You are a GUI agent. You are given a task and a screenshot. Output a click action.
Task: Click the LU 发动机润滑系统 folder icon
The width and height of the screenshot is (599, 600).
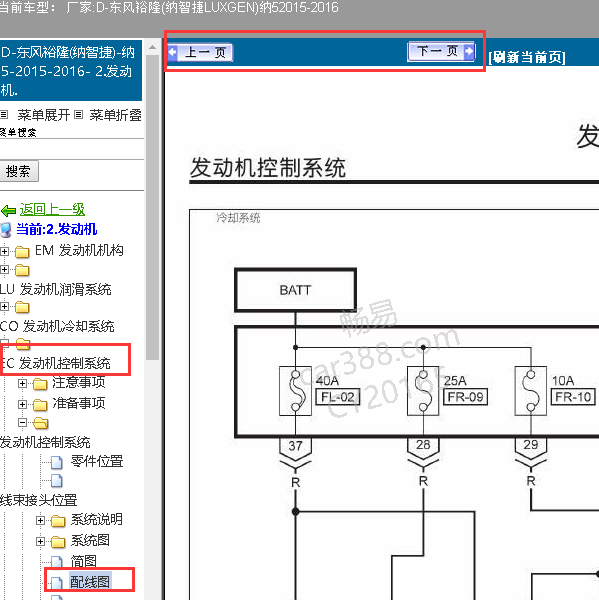coord(22,270)
